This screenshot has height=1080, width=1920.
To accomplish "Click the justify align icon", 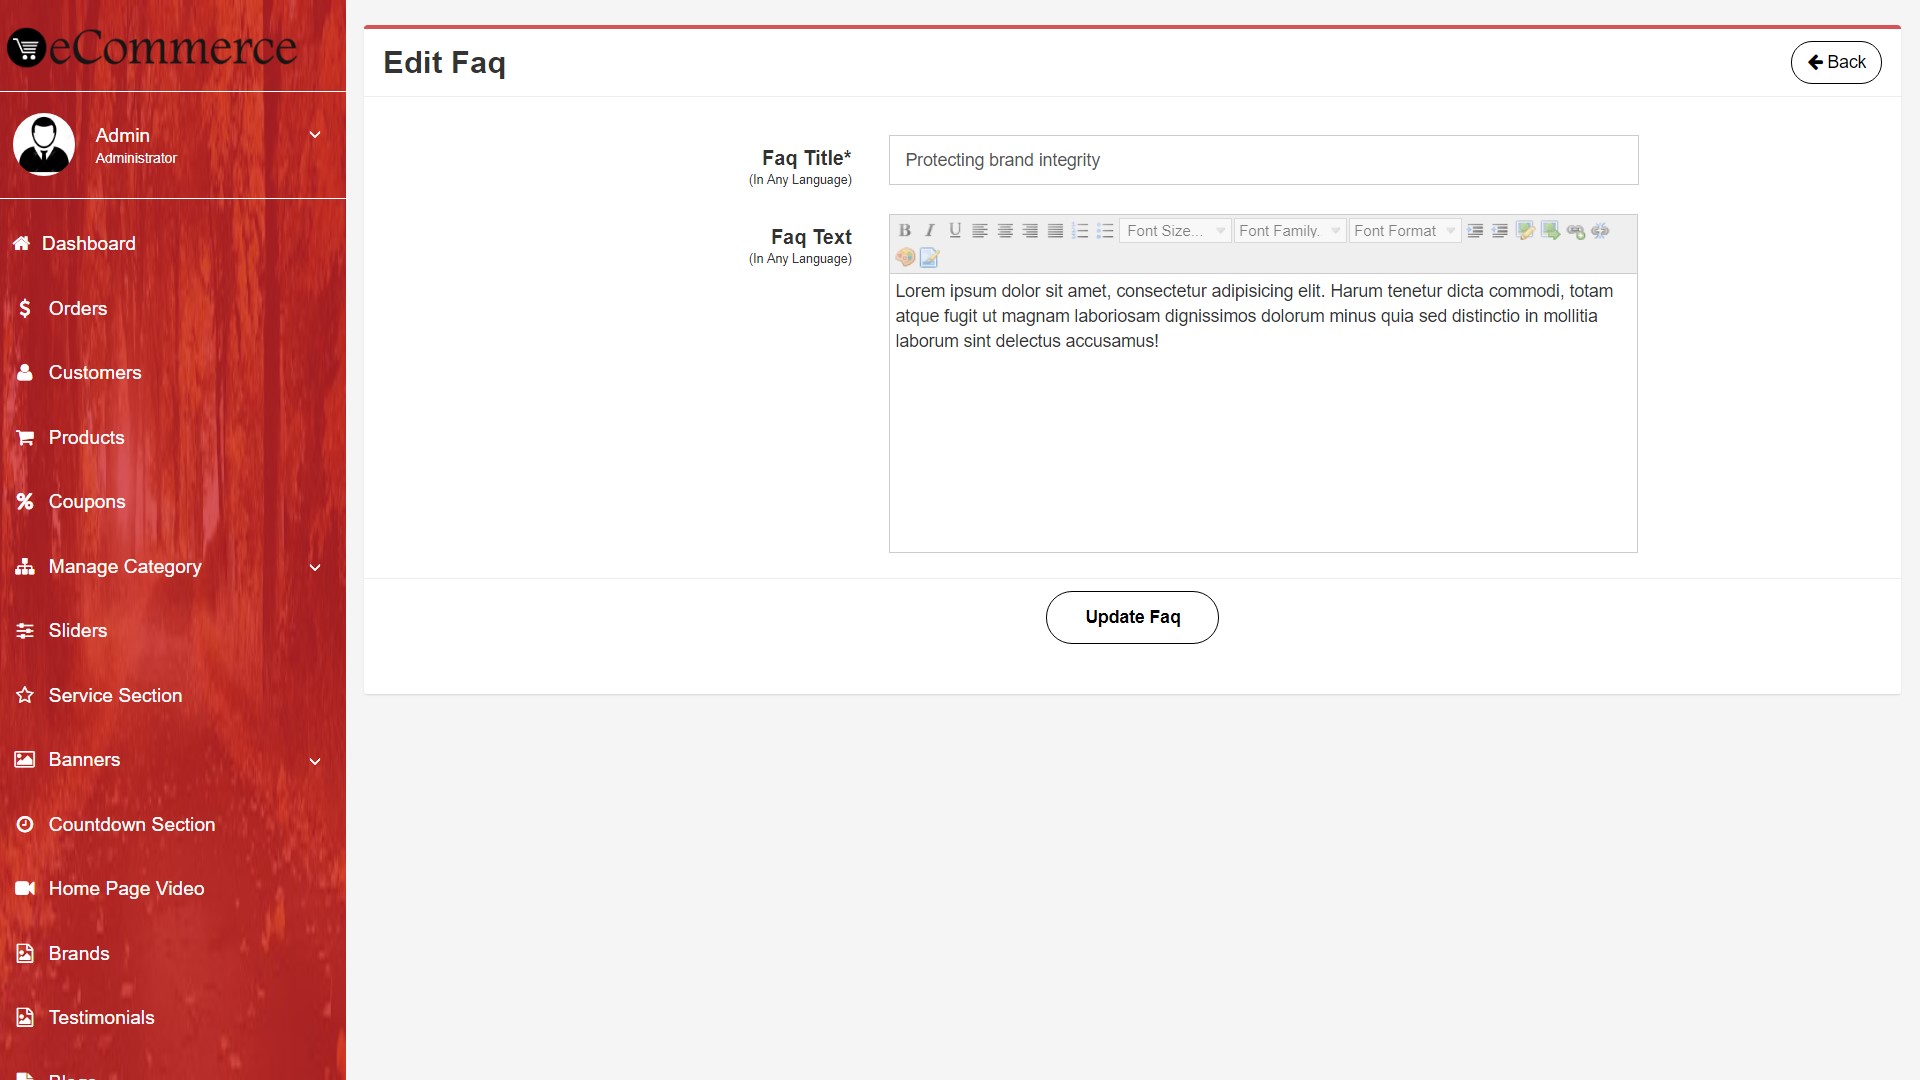I will pos(1055,231).
